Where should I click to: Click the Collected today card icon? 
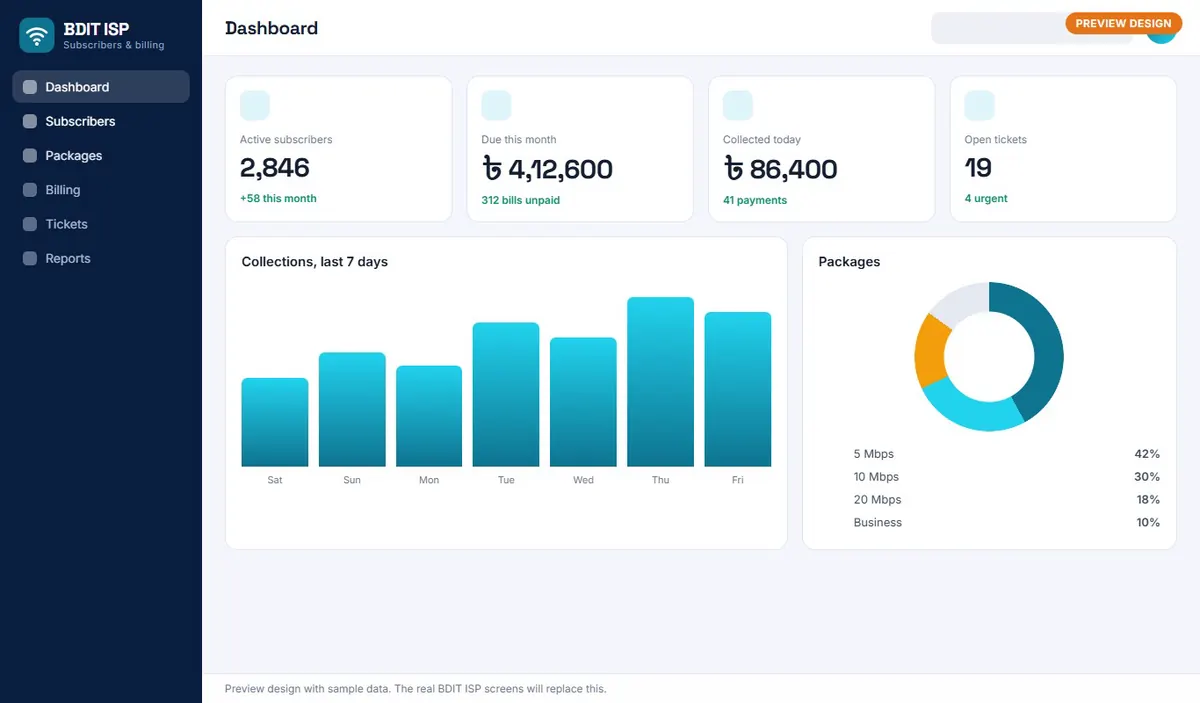[738, 105]
